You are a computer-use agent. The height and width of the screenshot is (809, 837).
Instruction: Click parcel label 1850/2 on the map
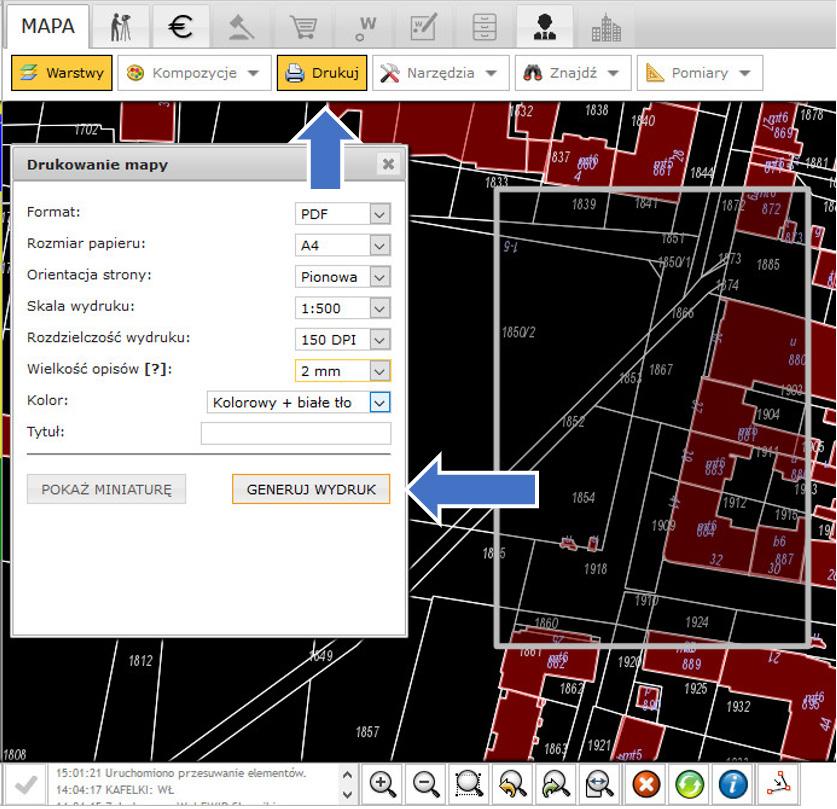(x=518, y=332)
